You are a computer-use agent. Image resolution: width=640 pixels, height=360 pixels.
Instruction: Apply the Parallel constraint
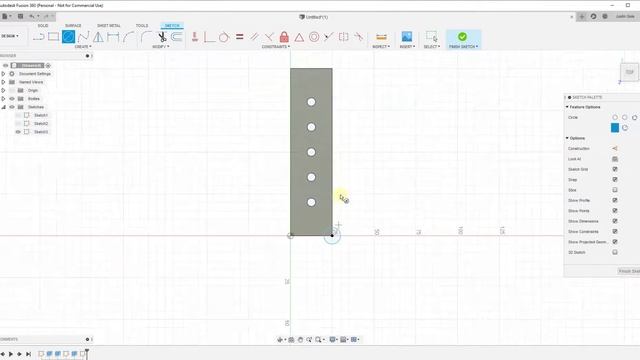(254, 37)
